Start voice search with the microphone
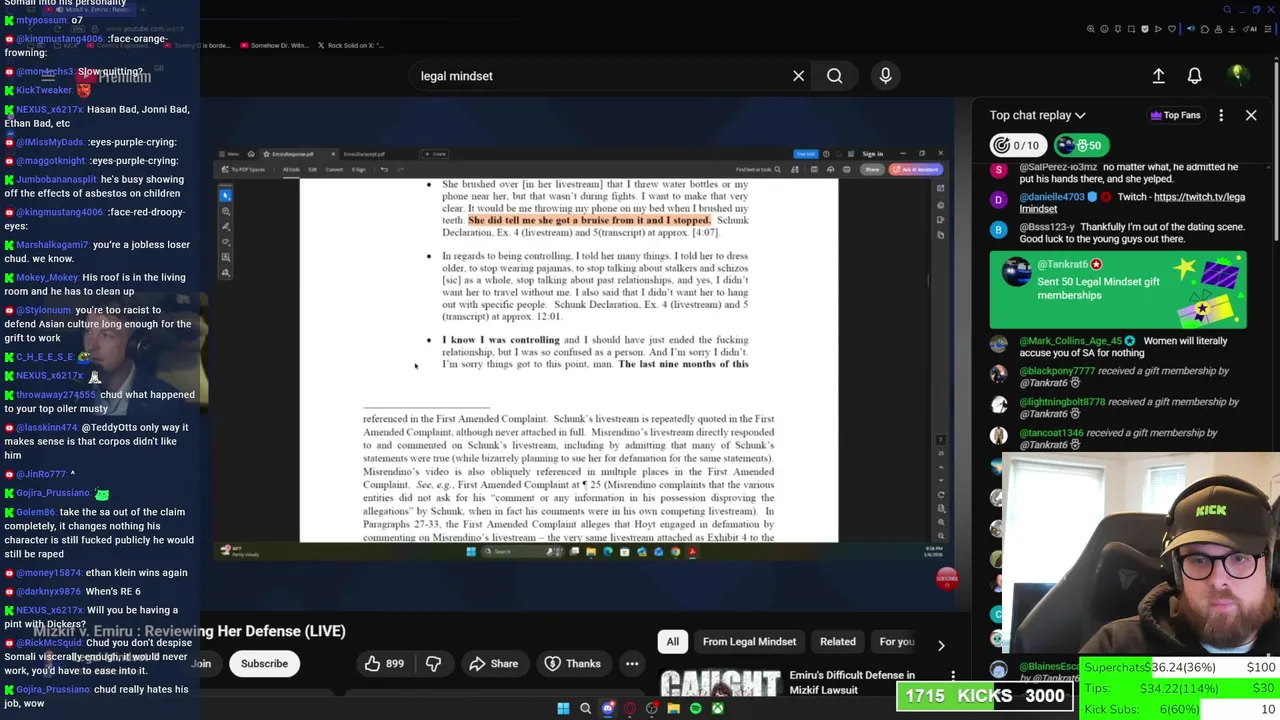This screenshot has height=720, width=1280. (885, 76)
